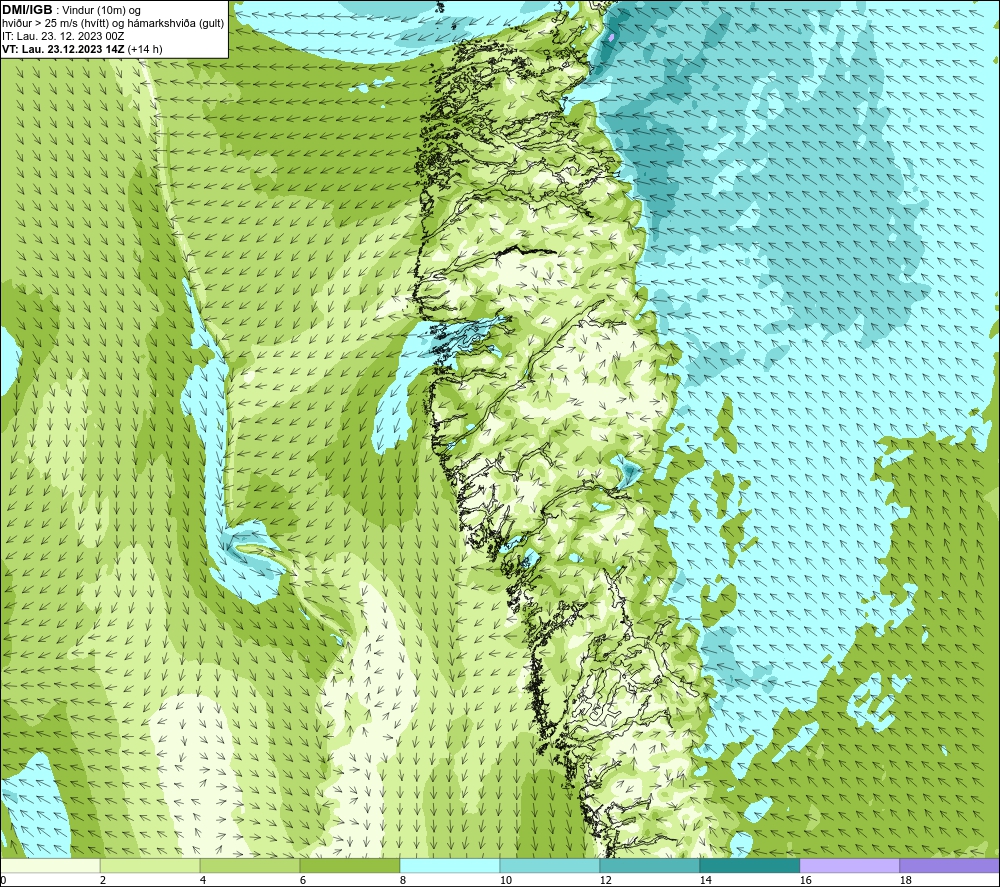Click the 10–12 m/s teal legend swatch
Viewport: 1000px width, 887px height.
point(550,865)
